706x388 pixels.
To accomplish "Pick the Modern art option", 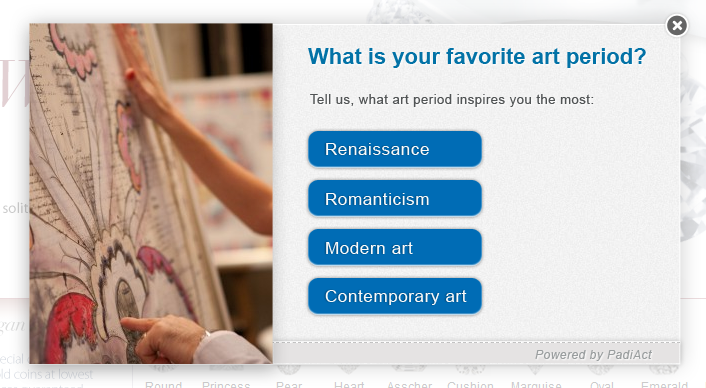I will tap(395, 248).
